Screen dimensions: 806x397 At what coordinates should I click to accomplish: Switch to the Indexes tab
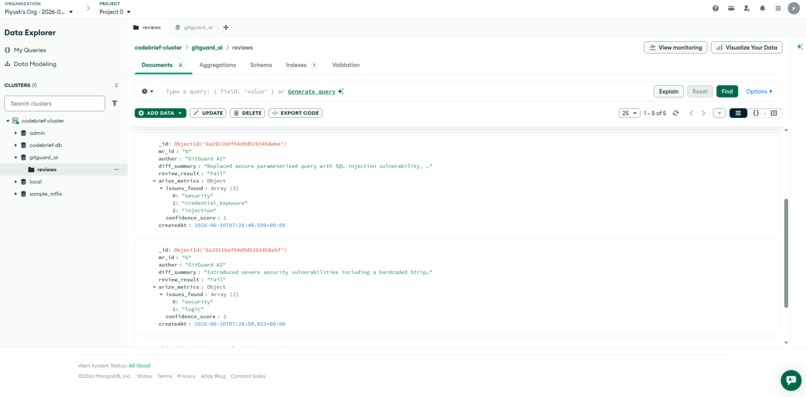coord(301,65)
